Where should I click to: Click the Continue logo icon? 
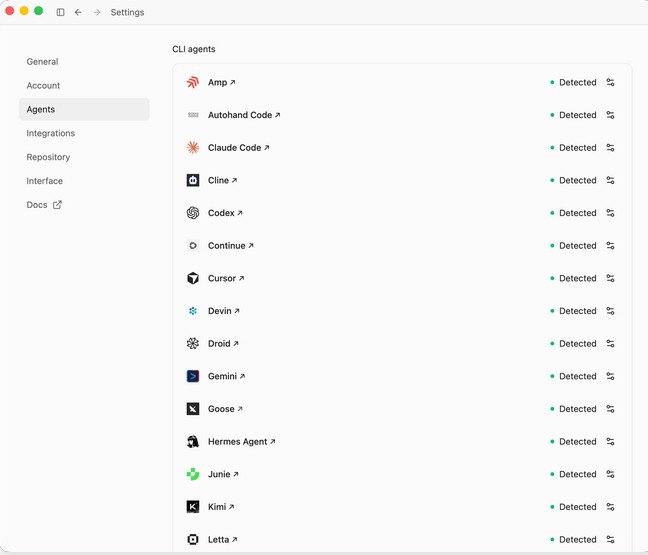point(193,245)
